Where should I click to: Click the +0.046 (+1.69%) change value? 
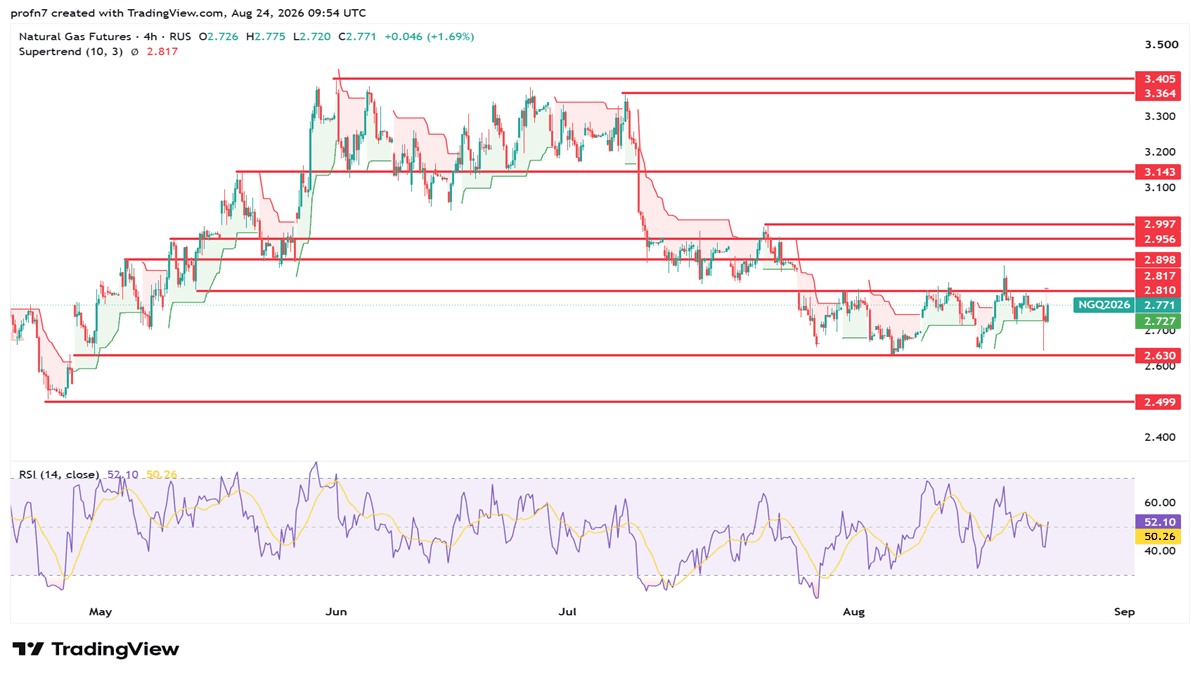tap(429, 36)
